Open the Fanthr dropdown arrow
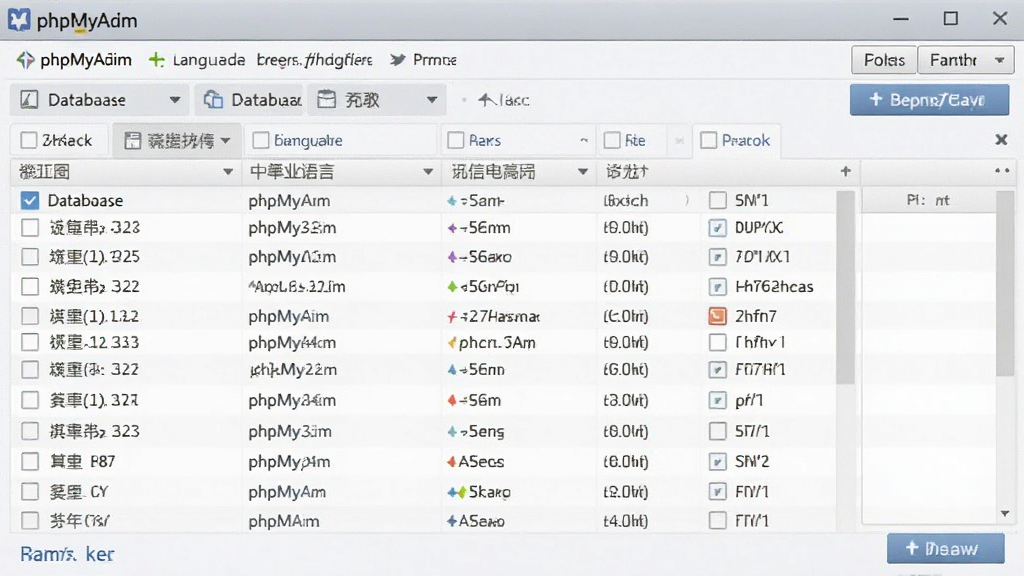 1000,60
